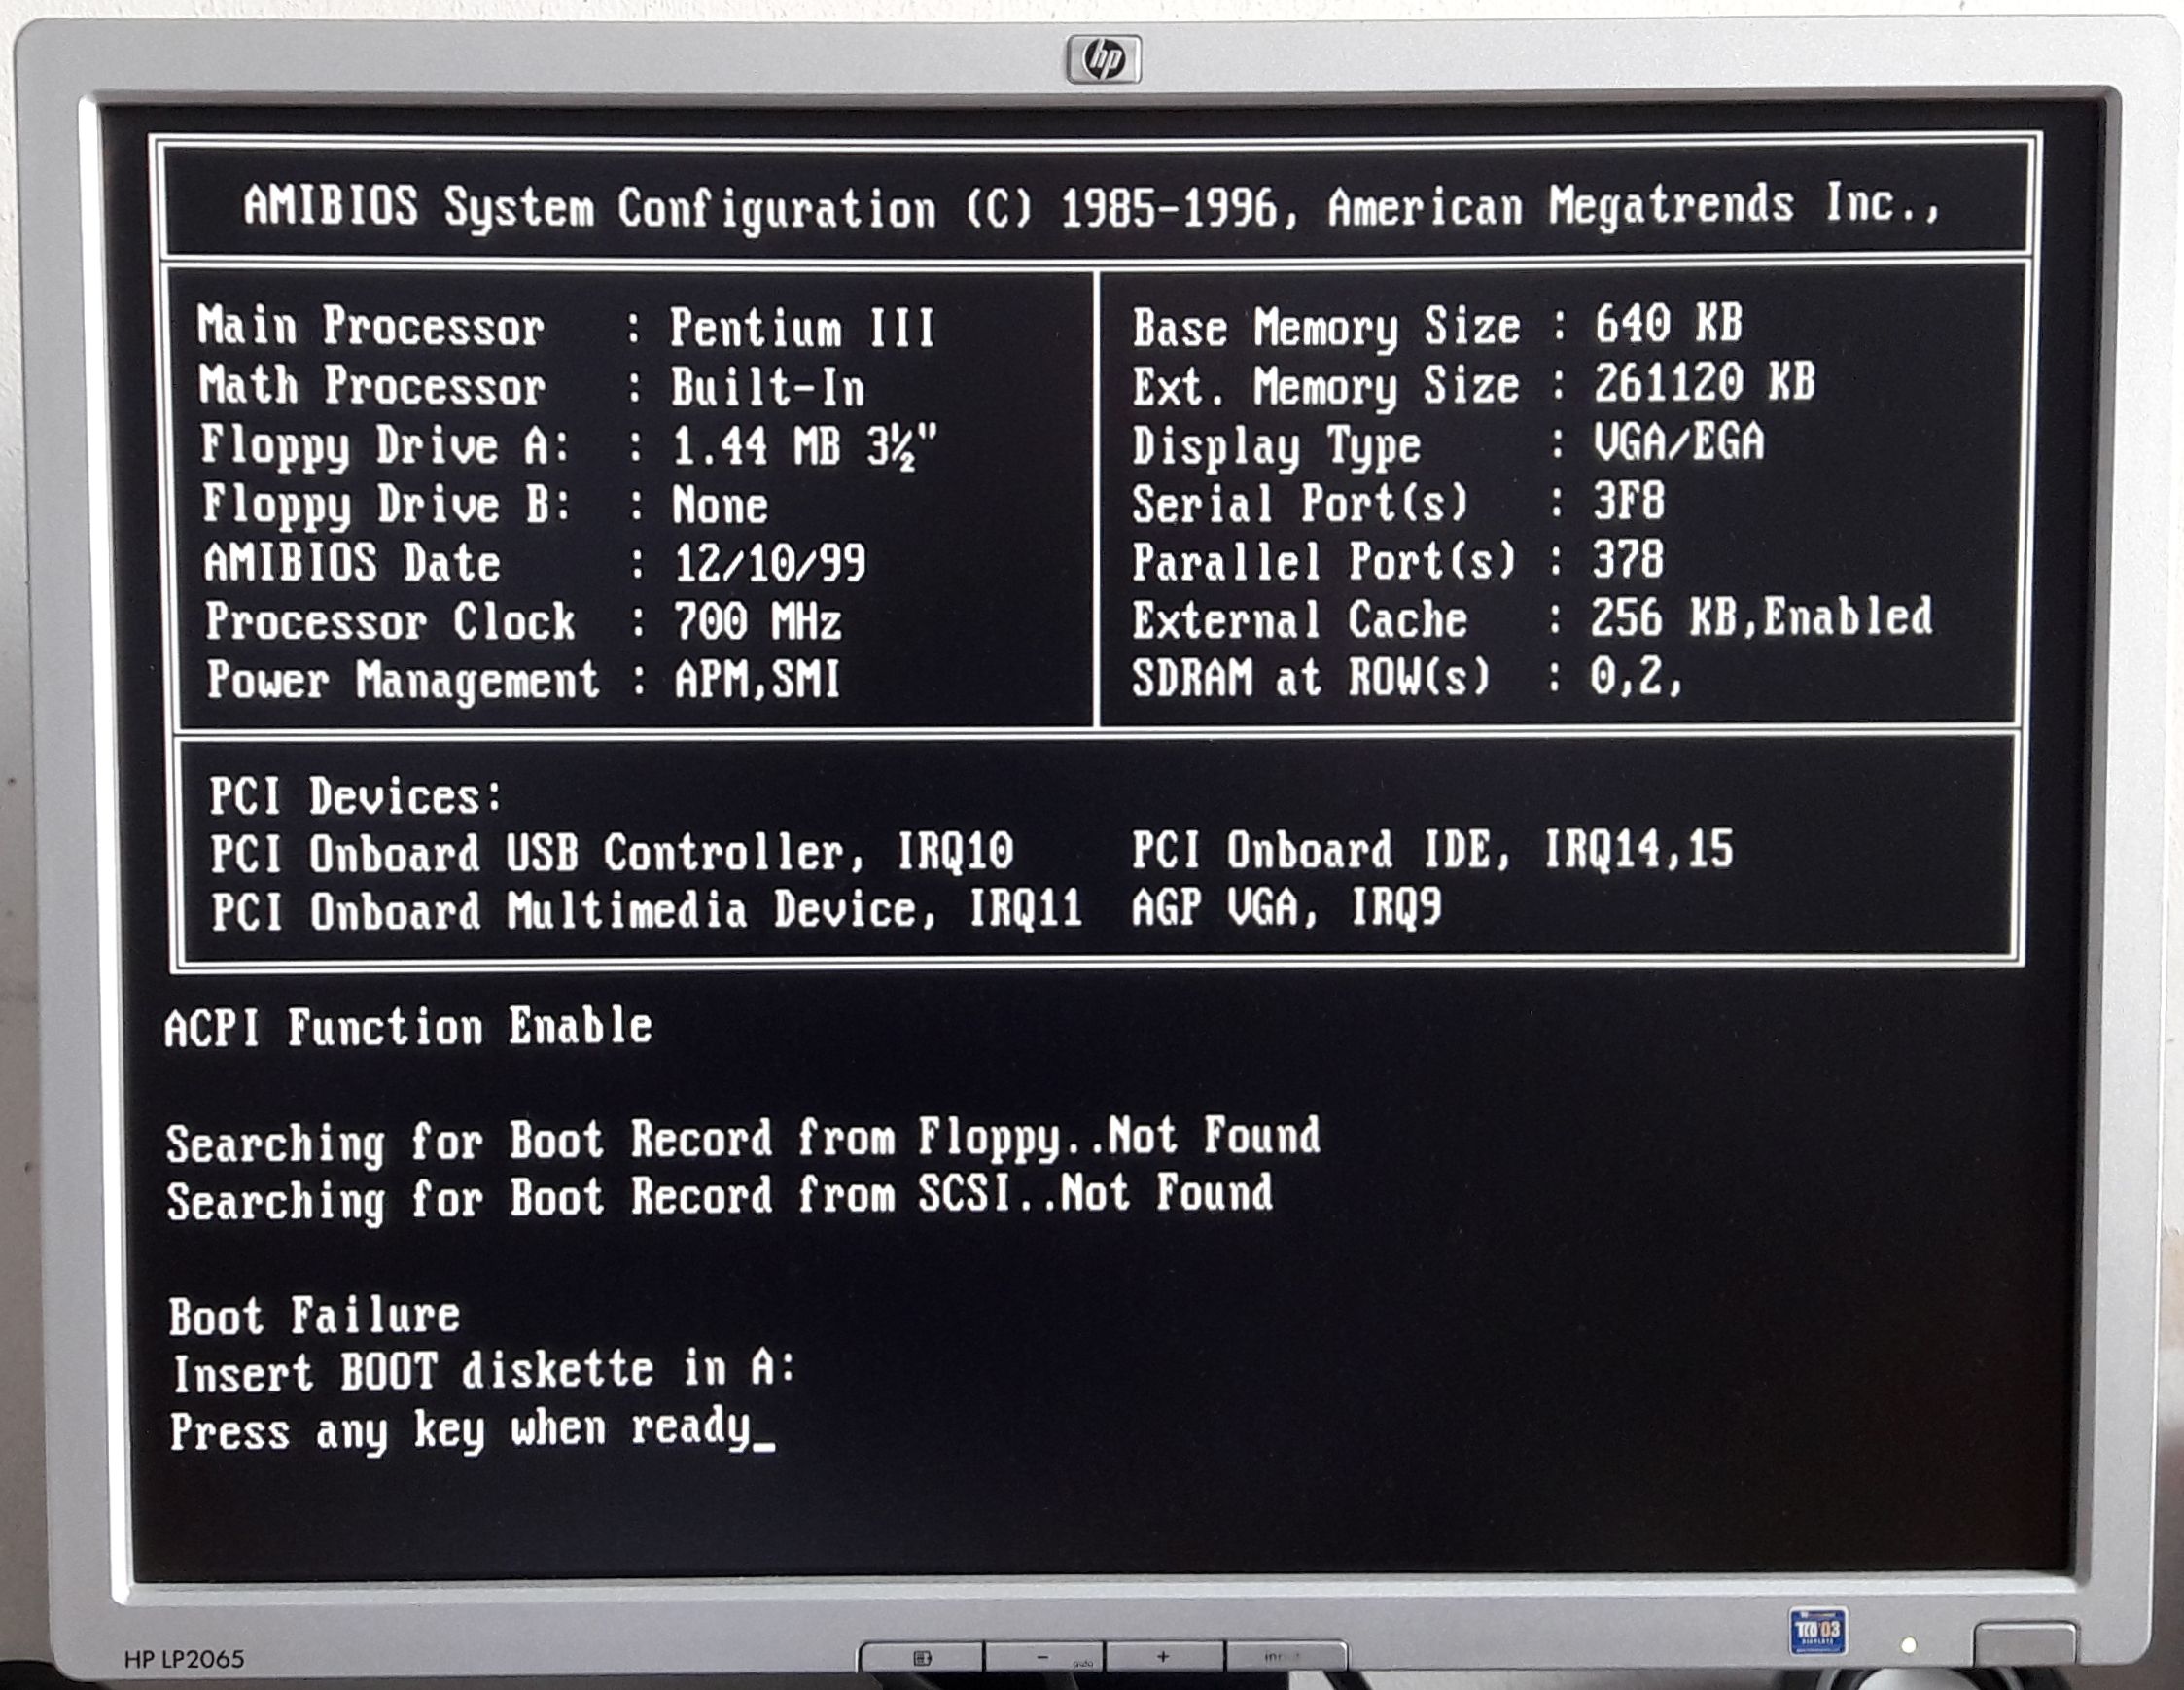Viewport: 2184px width, 1690px height.
Task: Click the '256 KB,Enabled' value
Action: [1762, 616]
